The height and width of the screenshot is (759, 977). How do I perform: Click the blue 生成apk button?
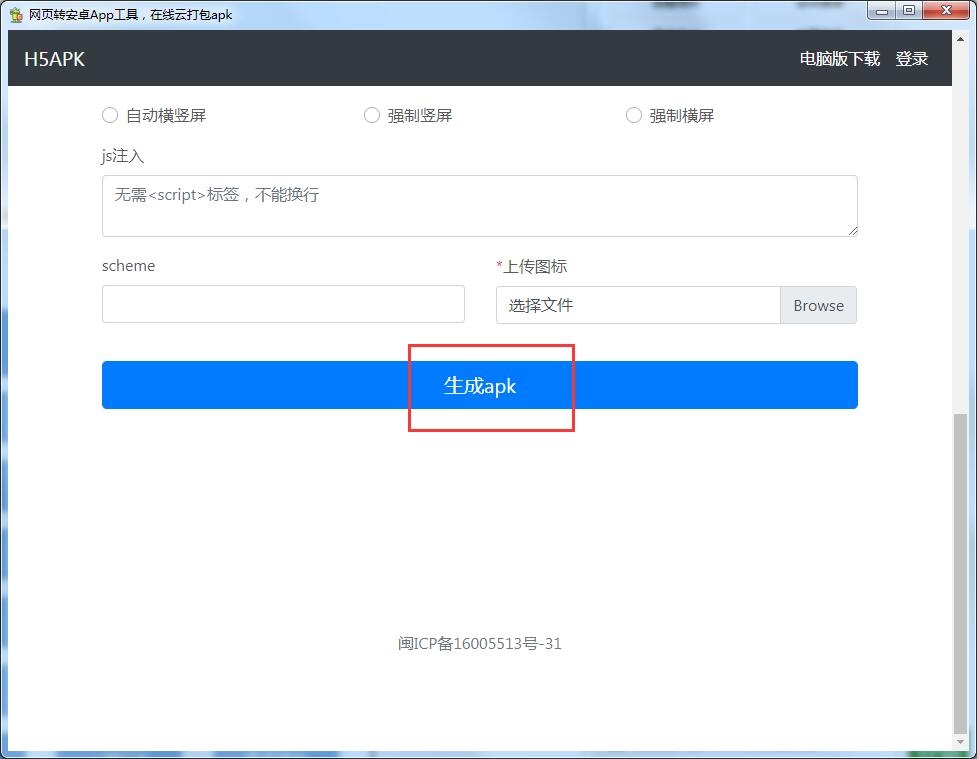click(479, 385)
